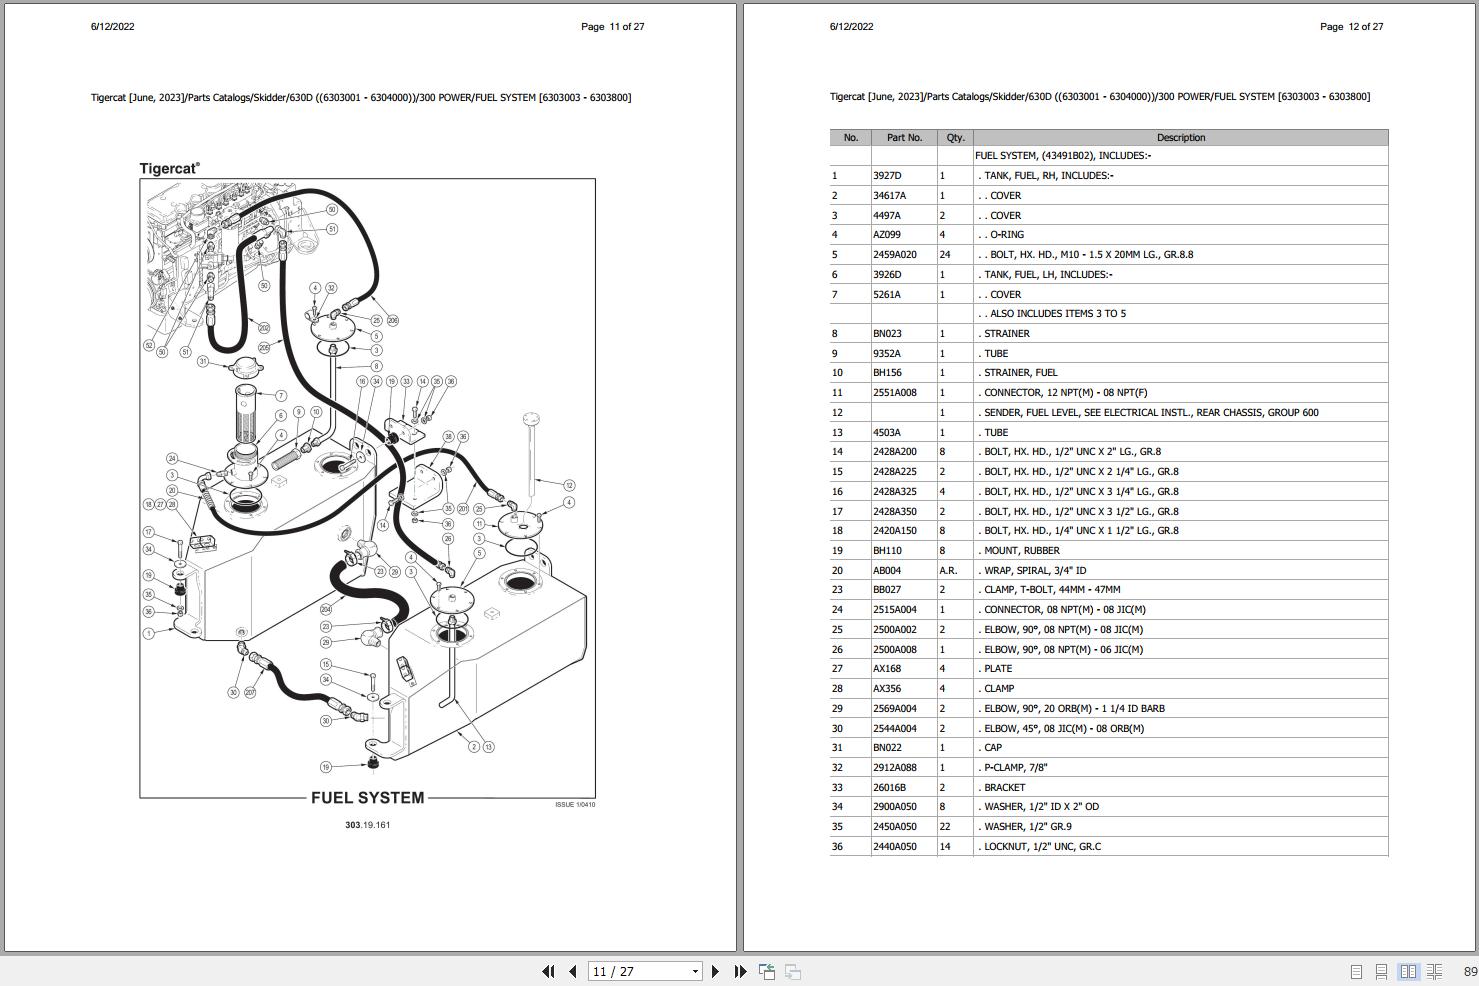Click the 'Qty.' column header
The width and height of the screenshot is (1479, 986).
point(955,138)
